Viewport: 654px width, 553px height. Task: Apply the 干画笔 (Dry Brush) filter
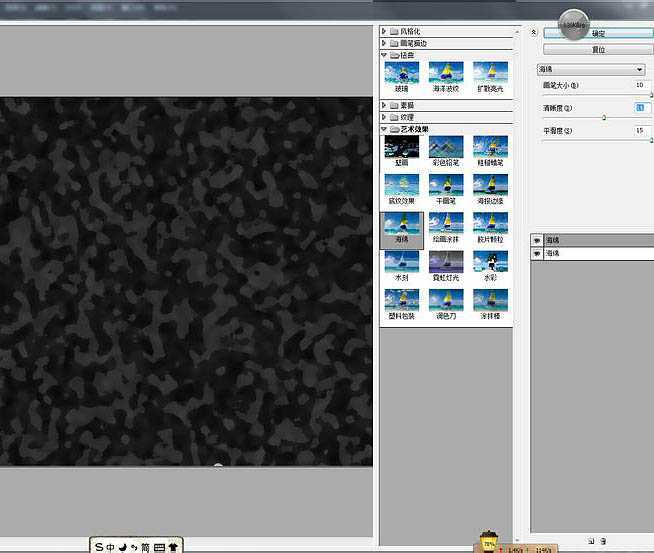tap(446, 185)
